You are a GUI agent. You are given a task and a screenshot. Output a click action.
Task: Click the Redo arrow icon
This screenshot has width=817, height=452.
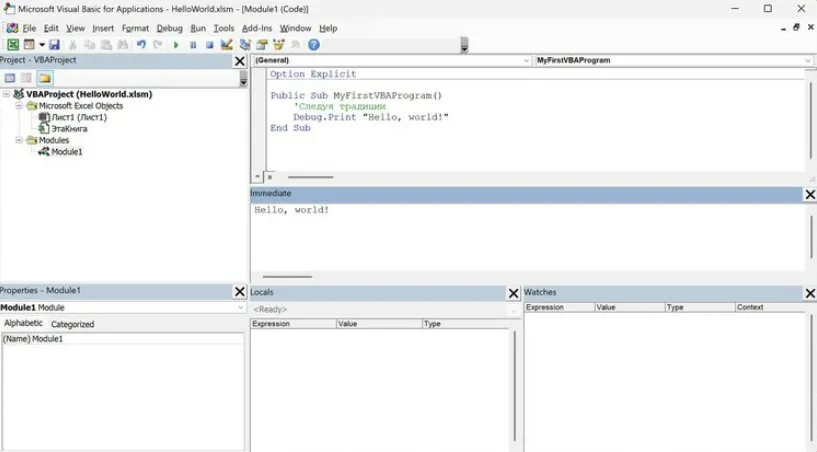(x=157, y=45)
